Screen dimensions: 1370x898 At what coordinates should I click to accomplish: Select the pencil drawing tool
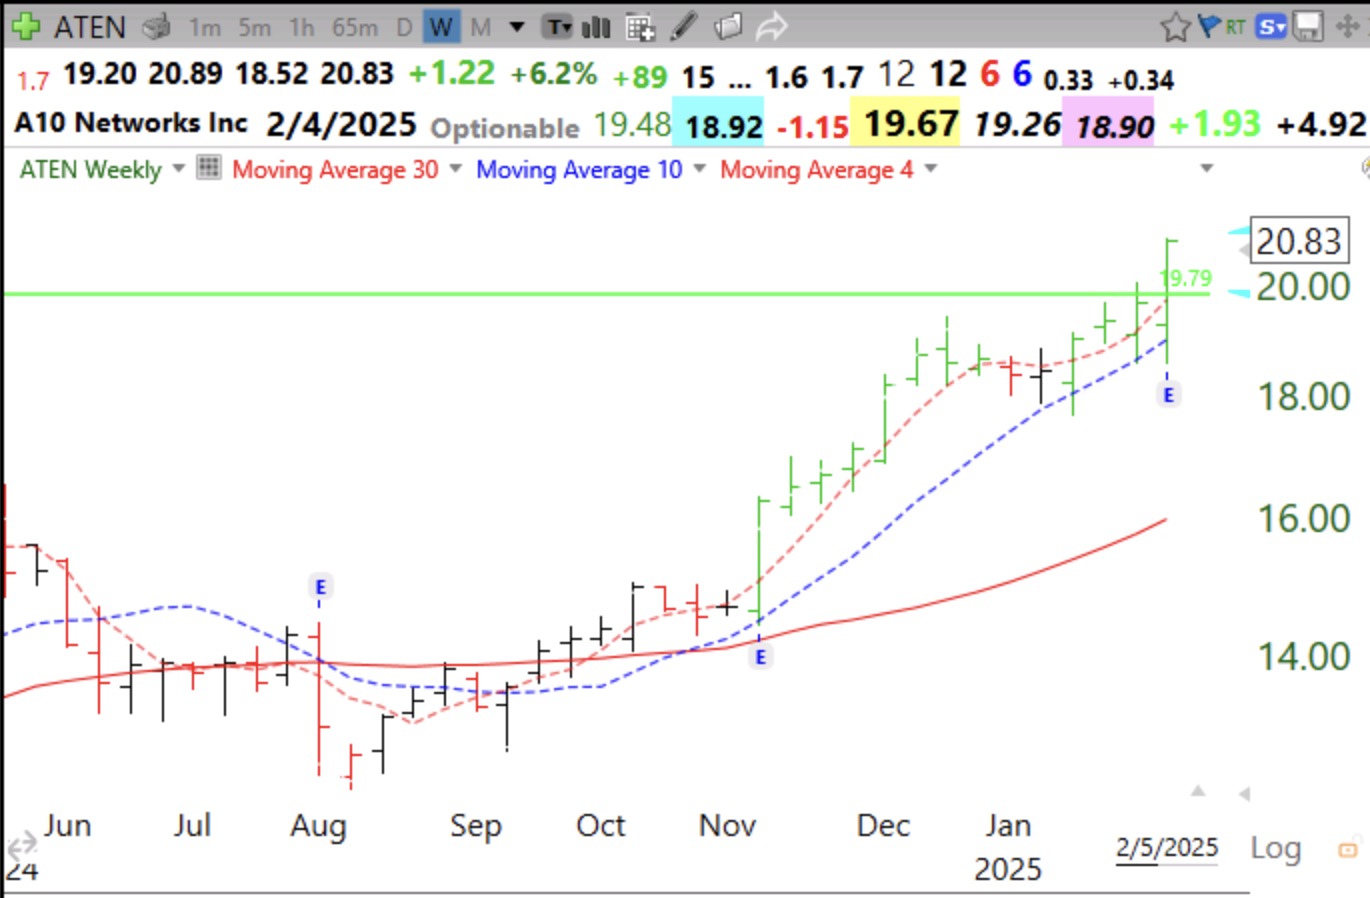click(x=683, y=27)
